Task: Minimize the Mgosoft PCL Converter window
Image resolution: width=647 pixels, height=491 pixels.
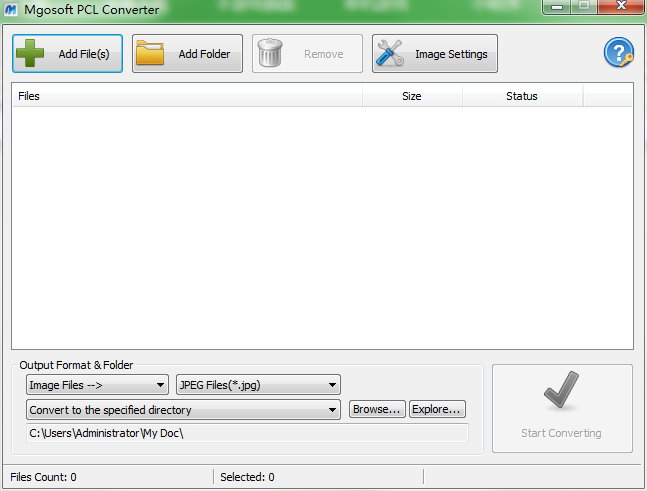Action: [557, 7]
